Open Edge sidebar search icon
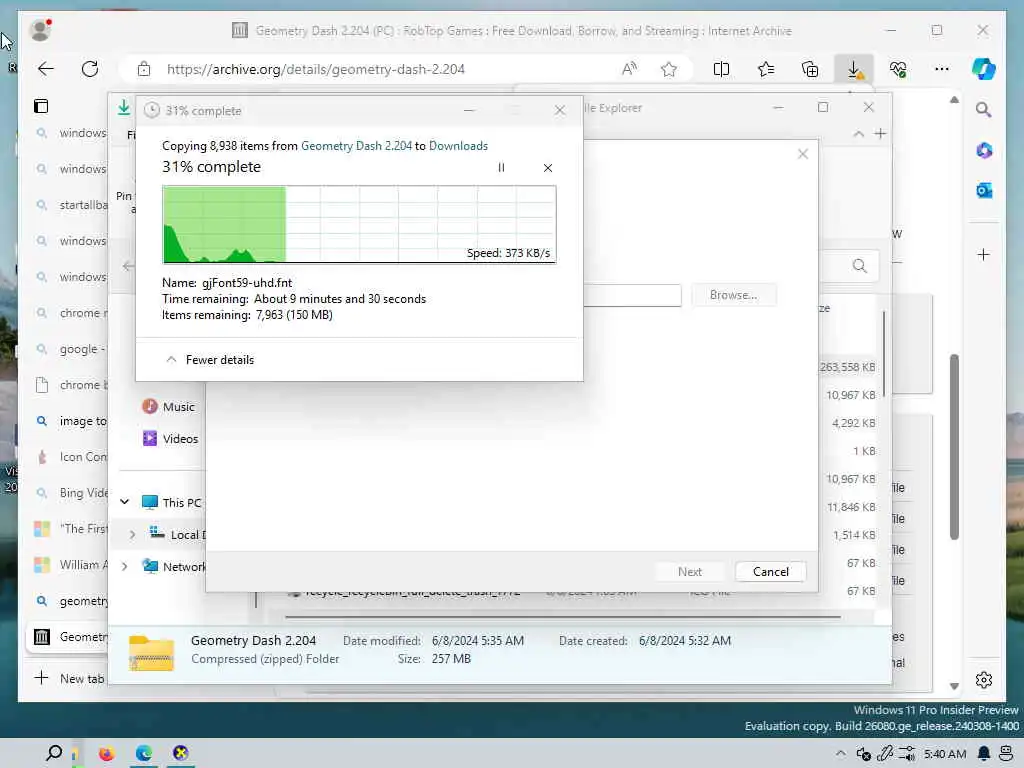 984,110
